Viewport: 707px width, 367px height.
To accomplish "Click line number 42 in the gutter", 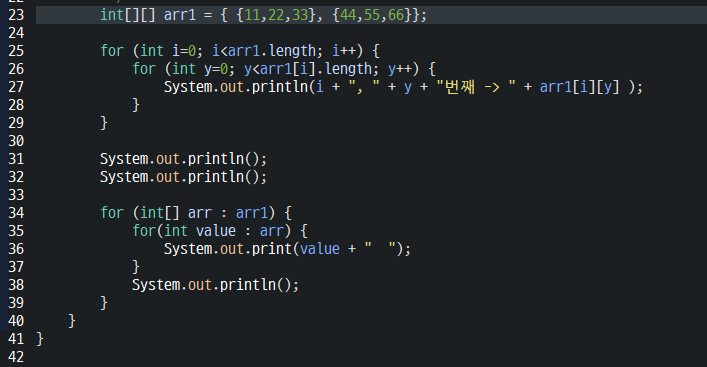I will tap(16, 357).
